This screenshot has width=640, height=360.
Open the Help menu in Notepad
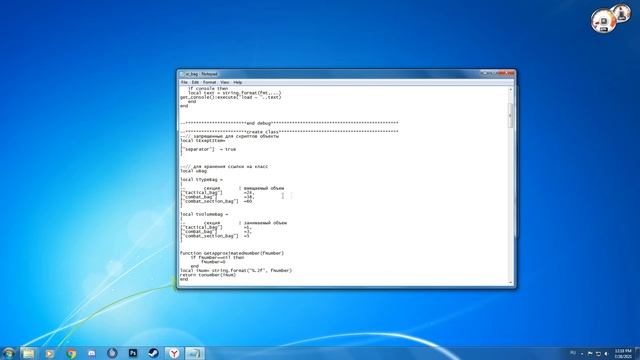238,82
